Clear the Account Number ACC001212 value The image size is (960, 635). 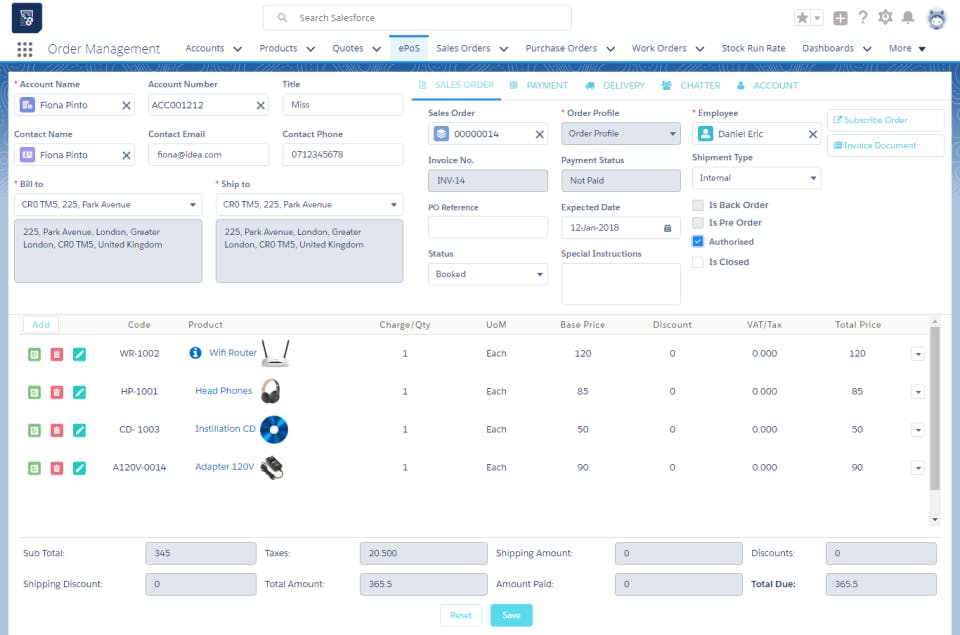[x=260, y=105]
